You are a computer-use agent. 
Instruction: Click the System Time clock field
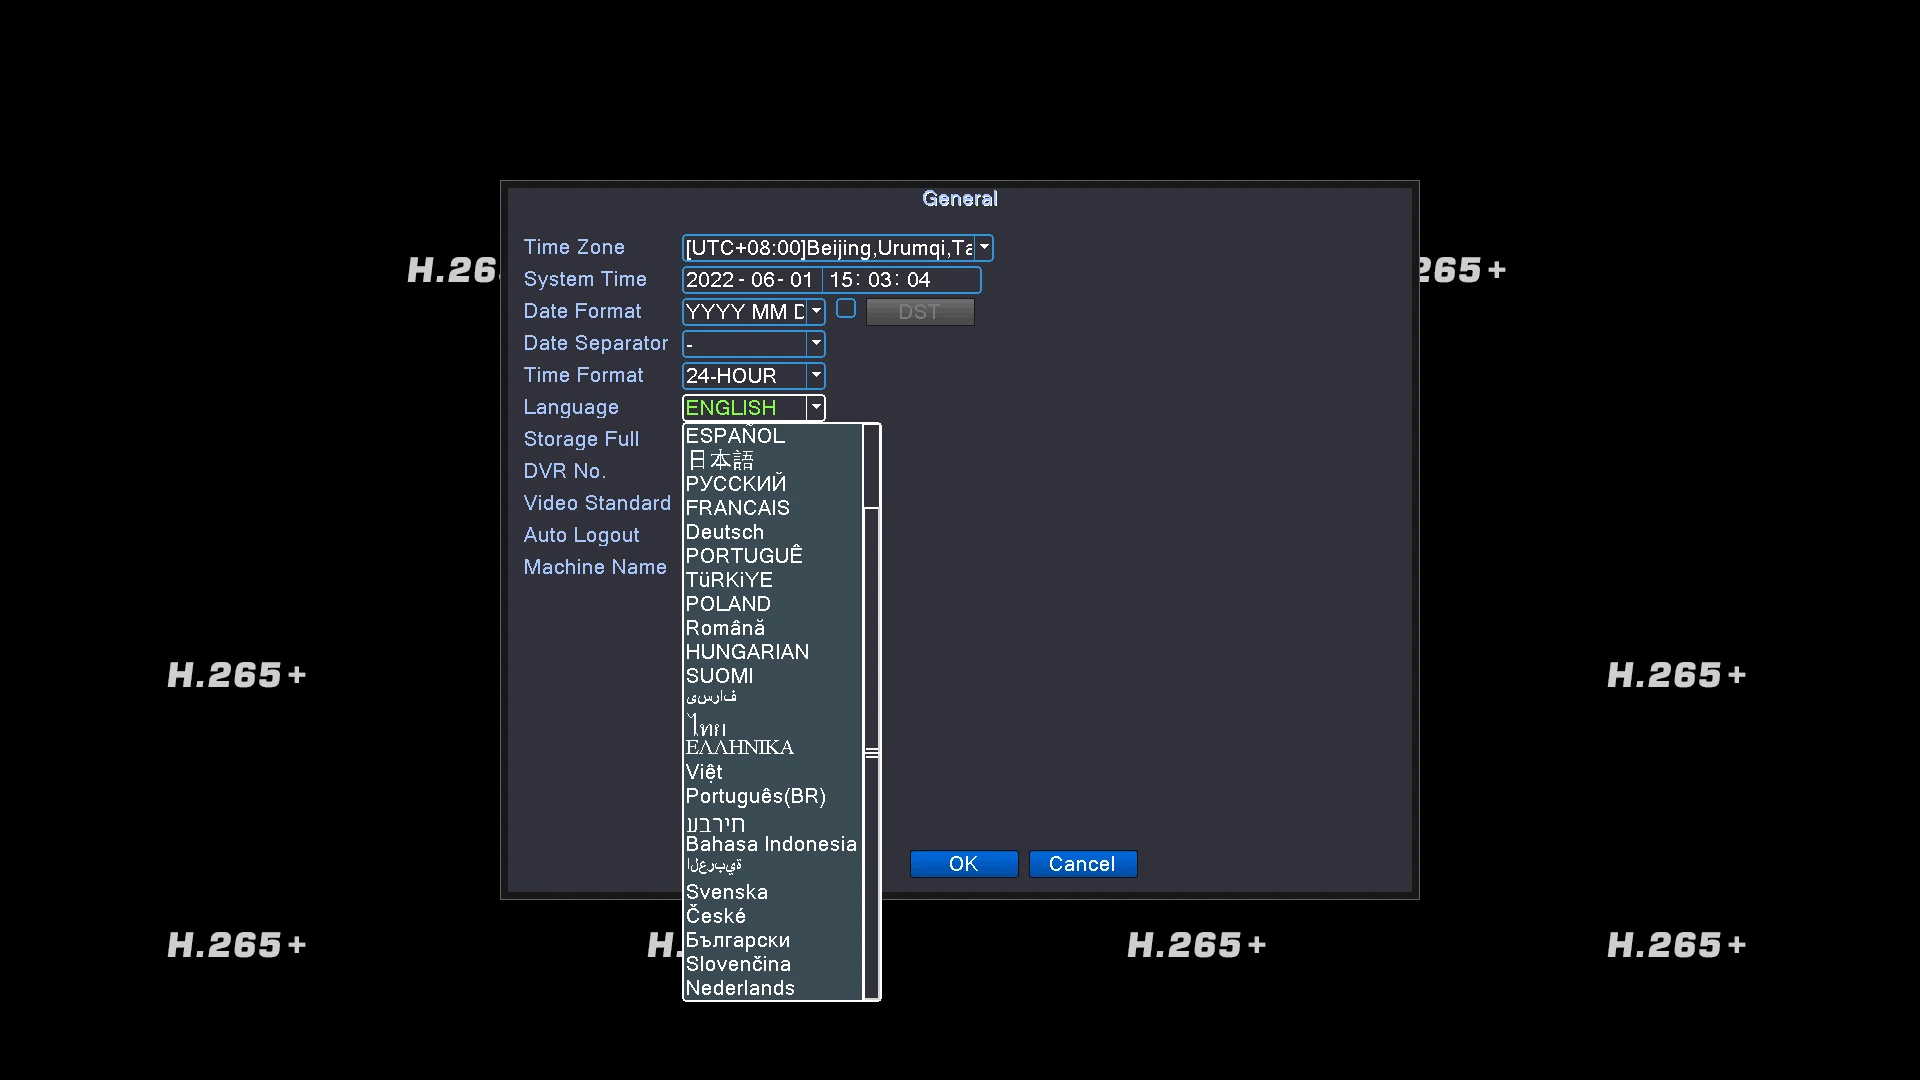coord(880,280)
